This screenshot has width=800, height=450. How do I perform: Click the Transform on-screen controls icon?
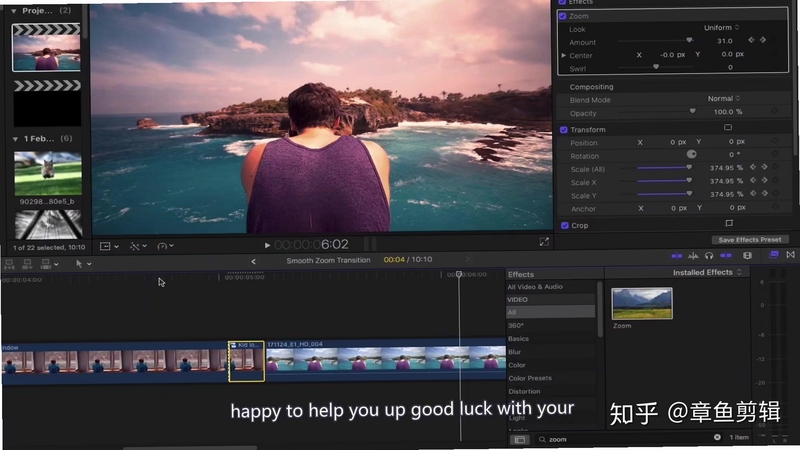pos(728,127)
